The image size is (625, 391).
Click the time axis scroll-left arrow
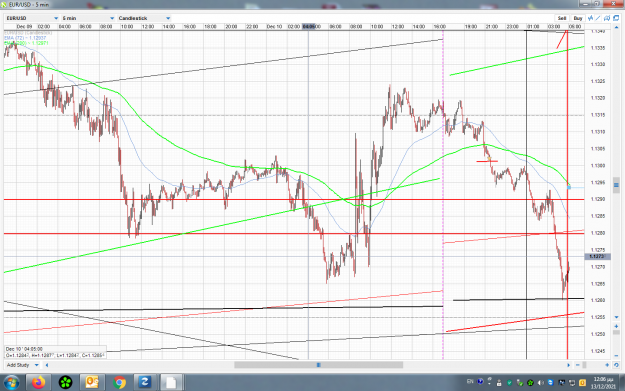[x=47, y=365]
